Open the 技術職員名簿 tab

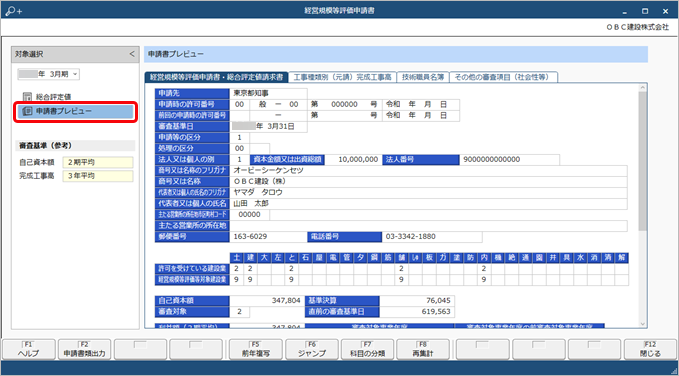423,77
